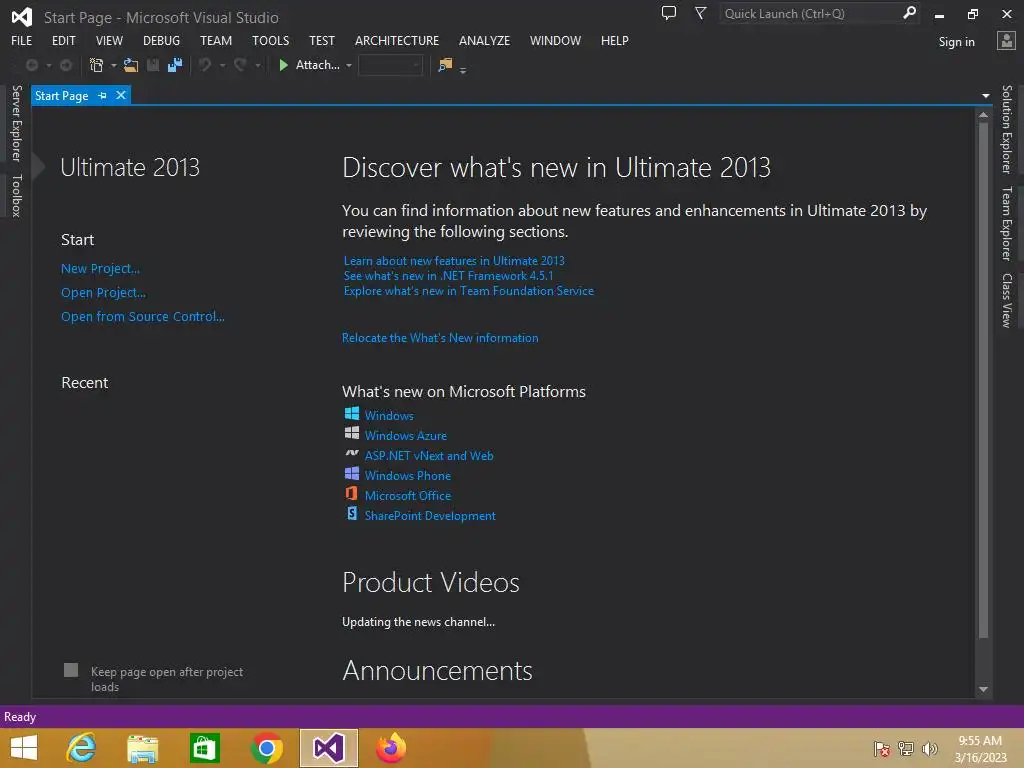The height and width of the screenshot is (768, 1024).
Task: Click the New Project... link
Action: pyautogui.click(x=100, y=268)
